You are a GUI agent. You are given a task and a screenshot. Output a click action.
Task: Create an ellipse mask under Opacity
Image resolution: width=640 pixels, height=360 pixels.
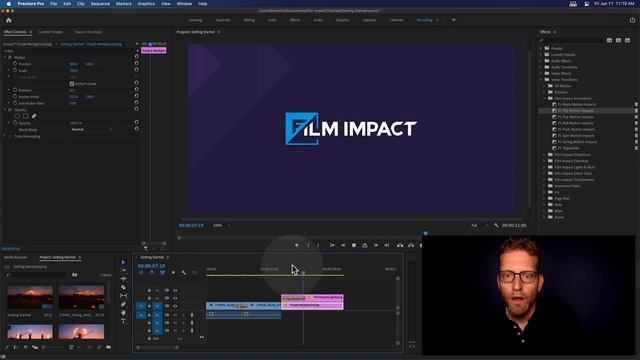[x=17, y=116]
